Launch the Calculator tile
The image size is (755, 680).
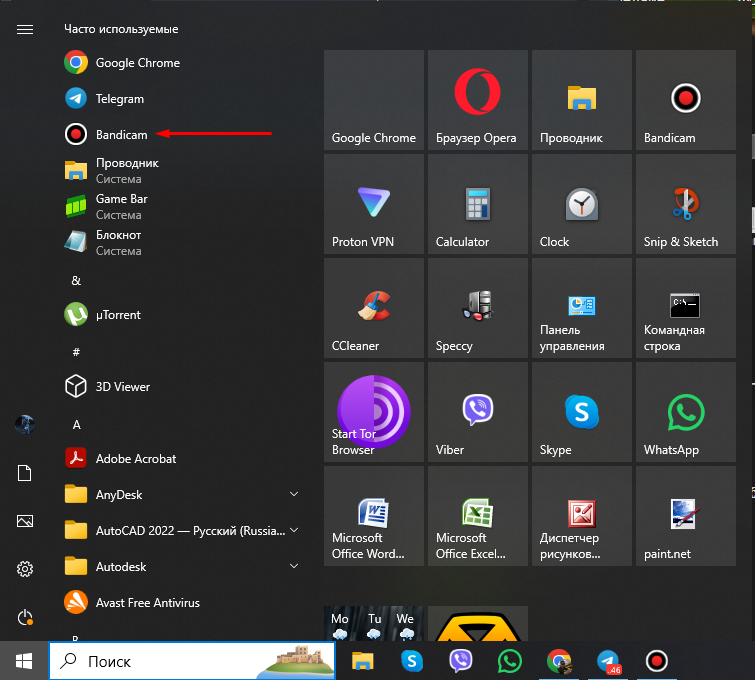[x=478, y=204]
